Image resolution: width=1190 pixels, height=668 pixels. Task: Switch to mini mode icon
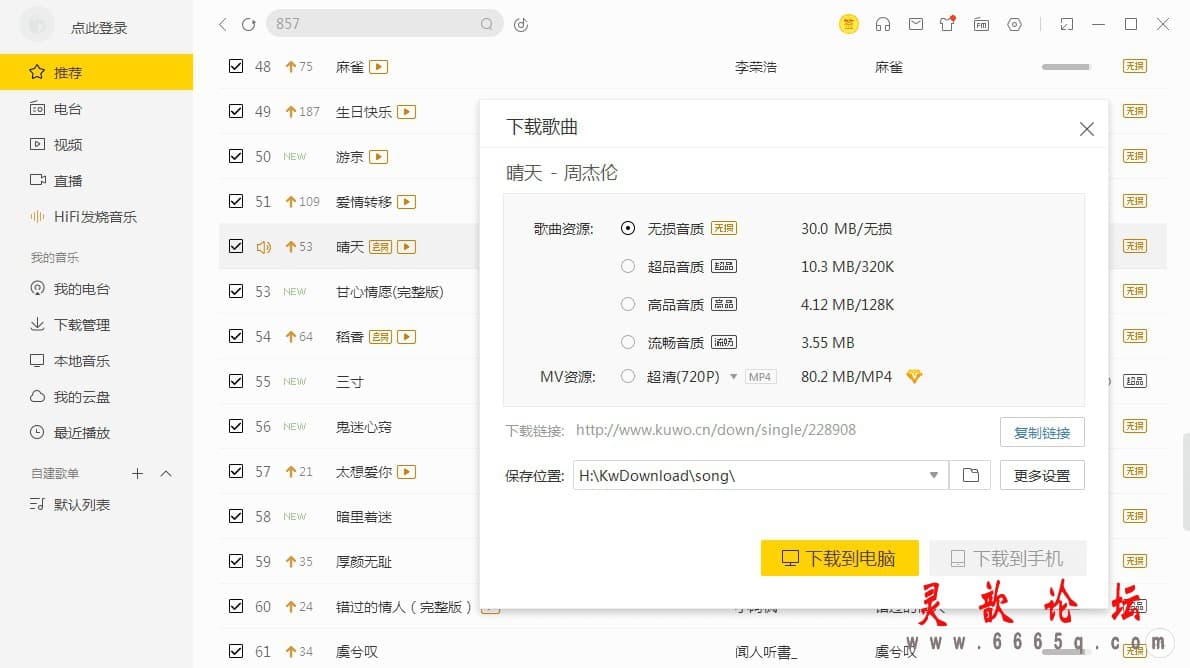click(1066, 24)
